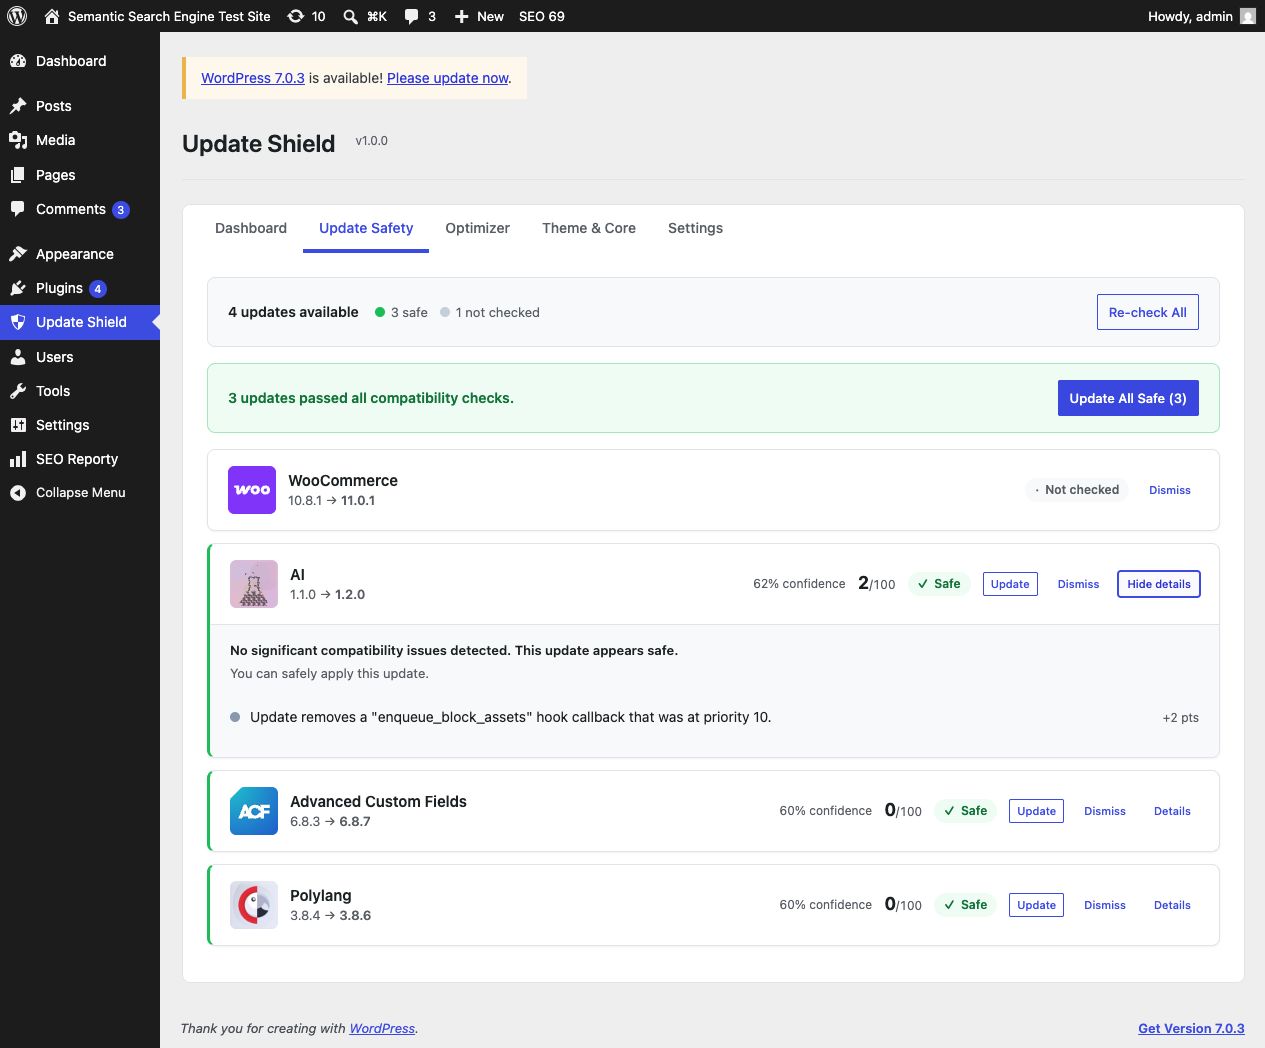Click the Re-check All button
The width and height of the screenshot is (1265, 1048).
tap(1148, 312)
